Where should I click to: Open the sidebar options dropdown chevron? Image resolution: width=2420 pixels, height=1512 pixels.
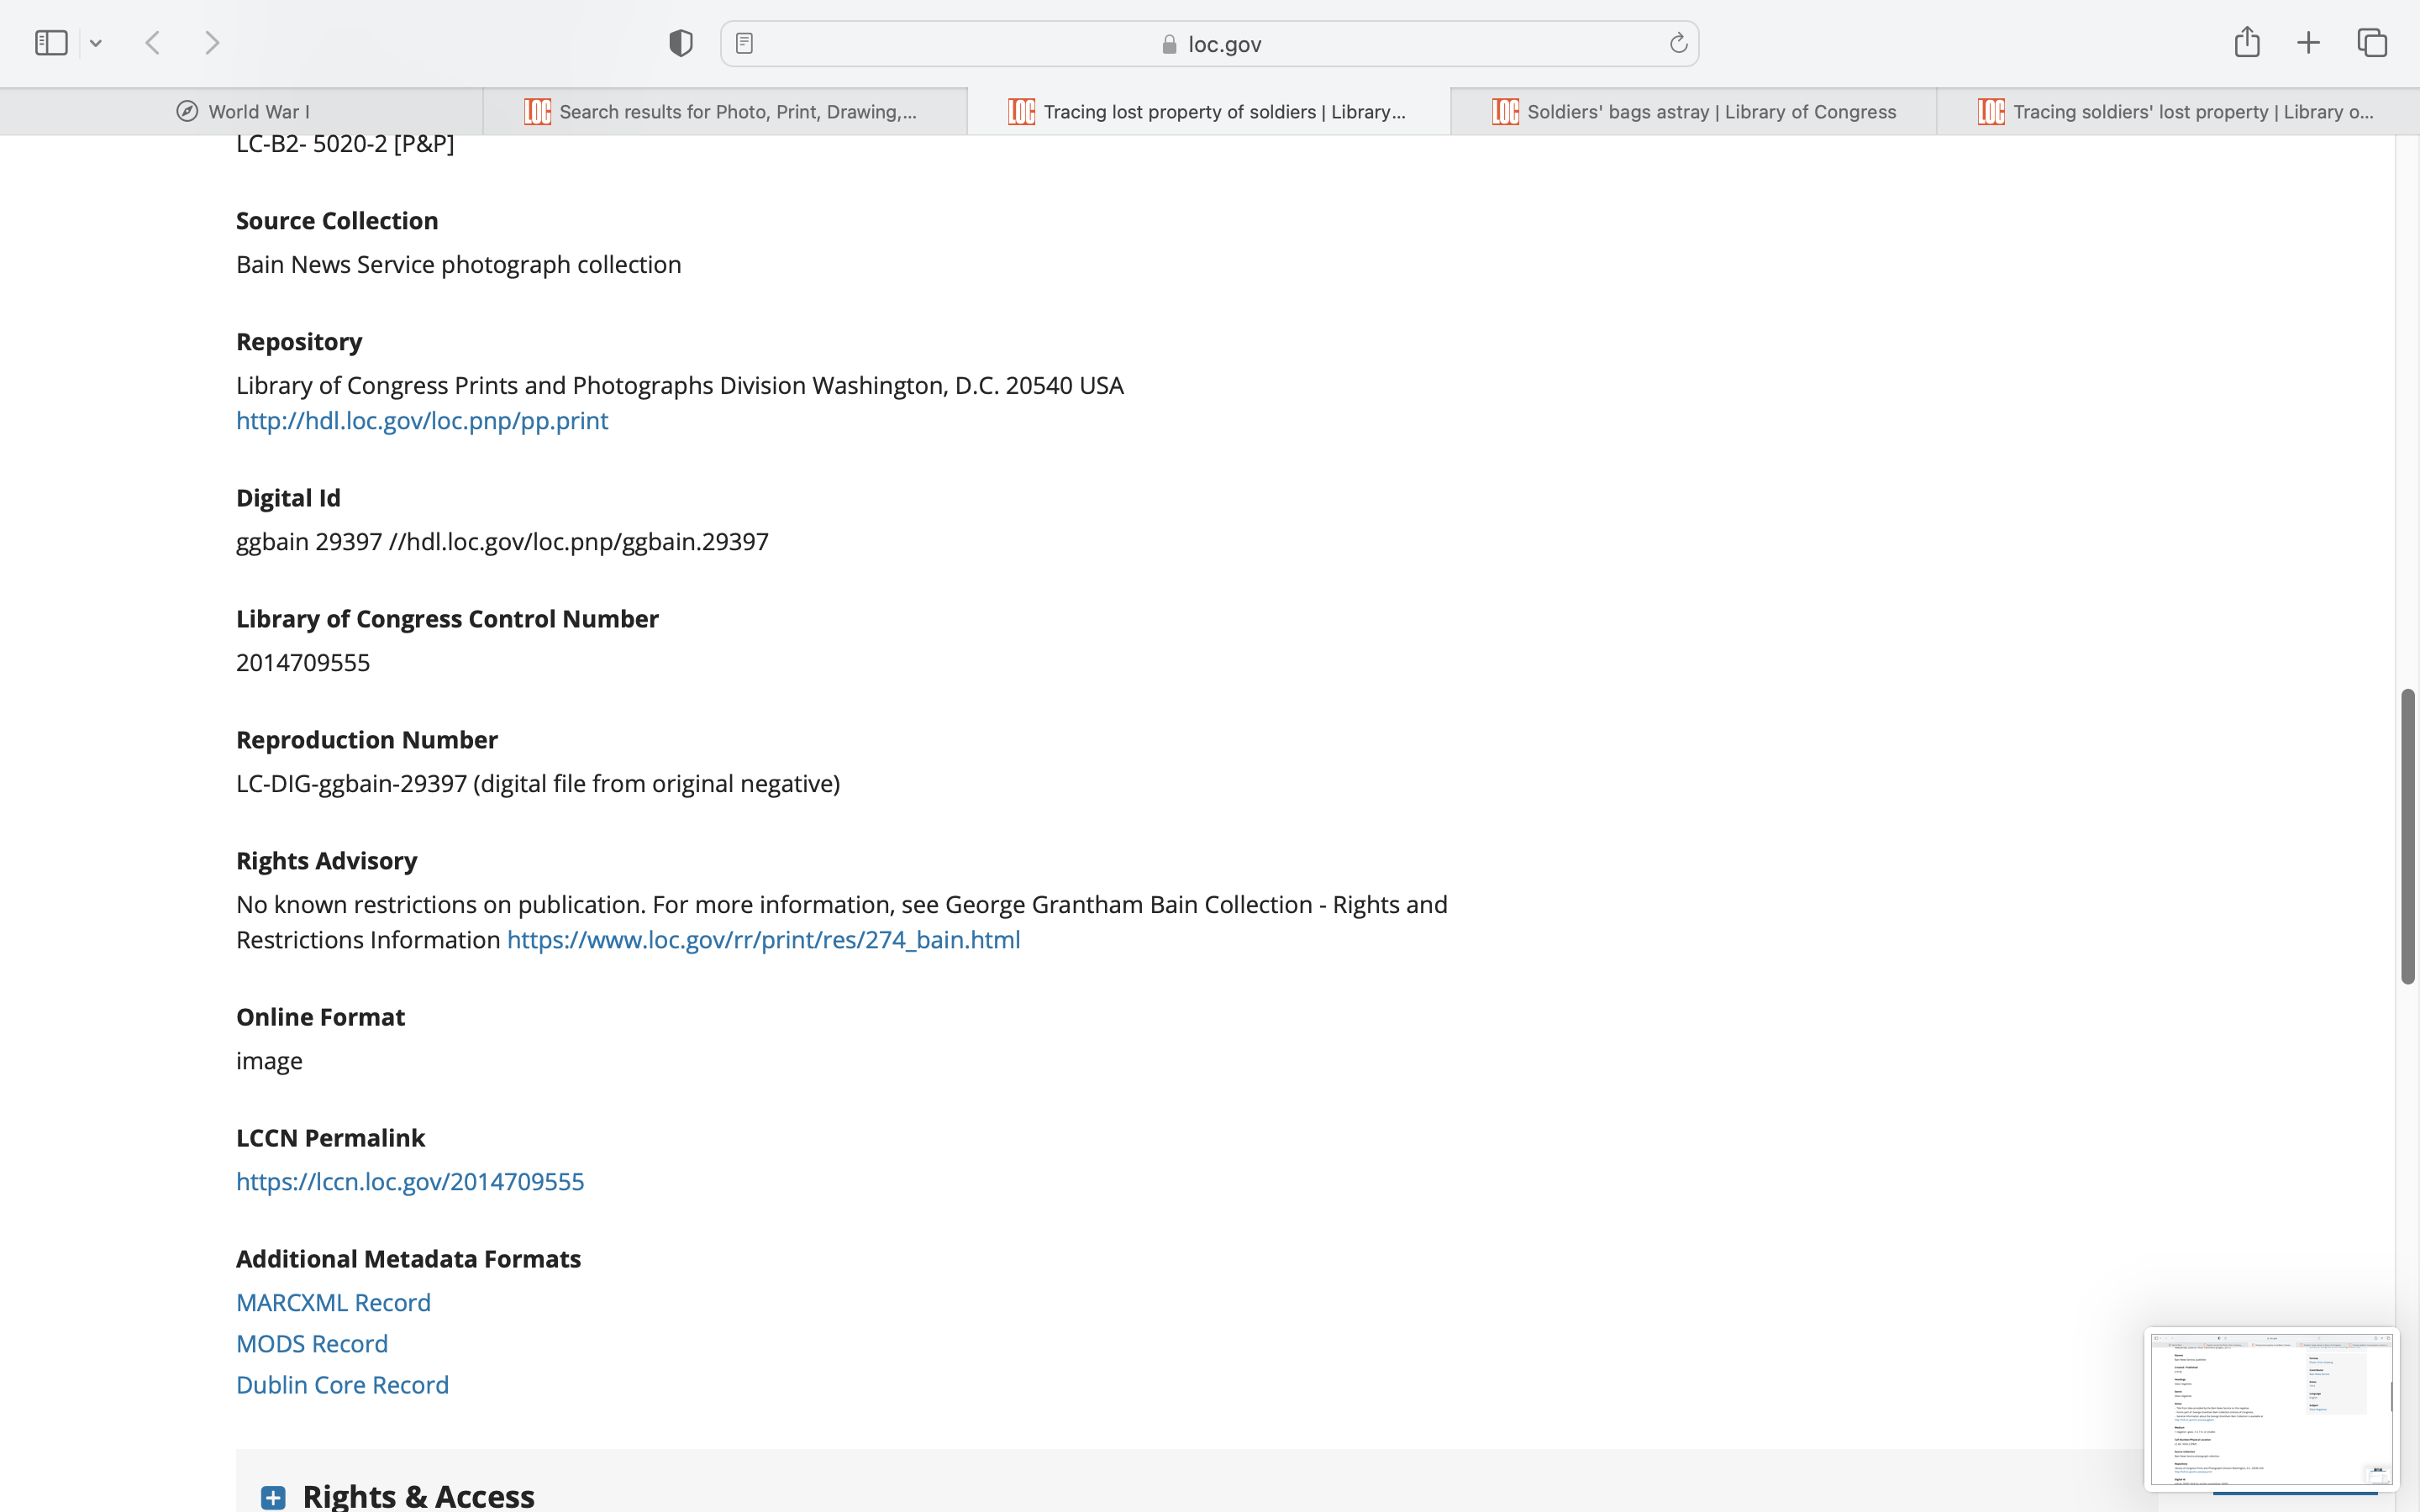(96, 43)
